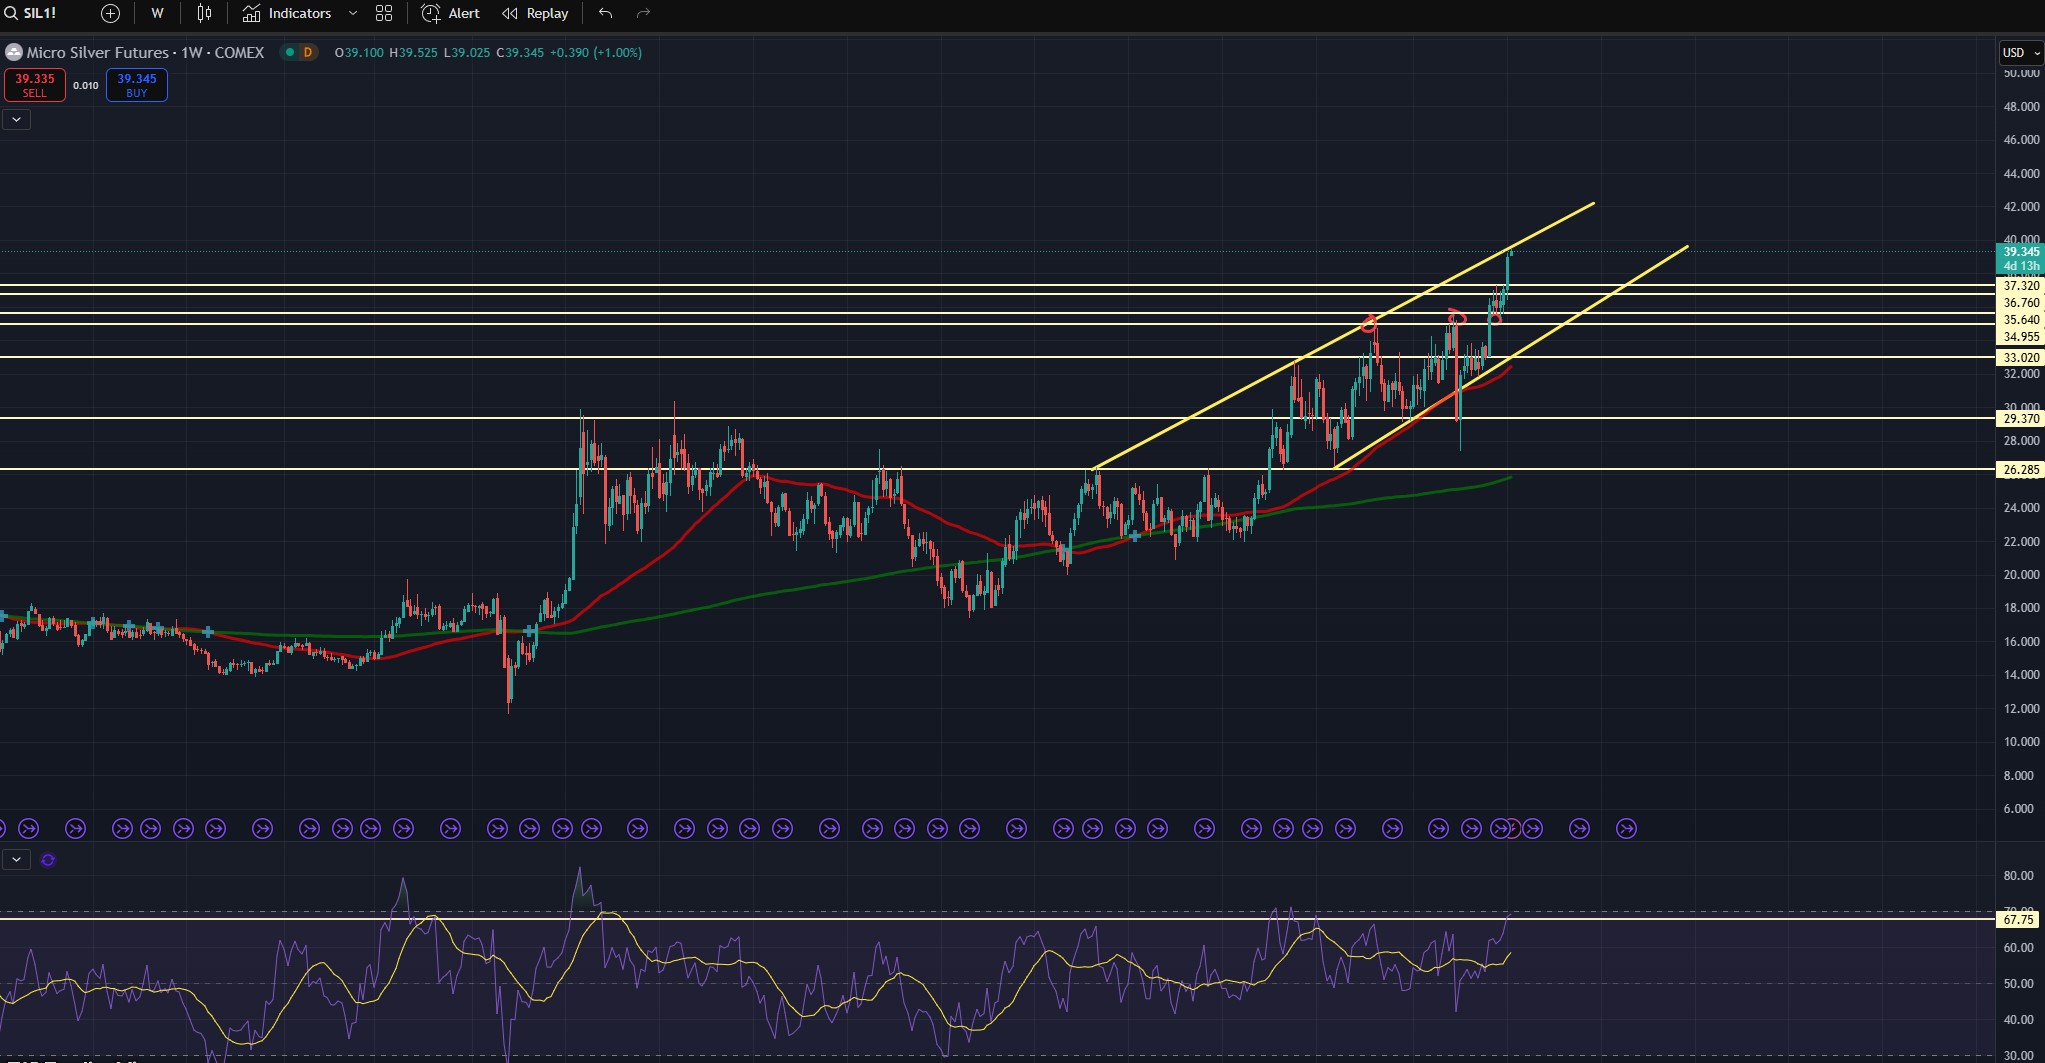
Task: Click the 39.345 current price label
Action: [x=2021, y=252]
